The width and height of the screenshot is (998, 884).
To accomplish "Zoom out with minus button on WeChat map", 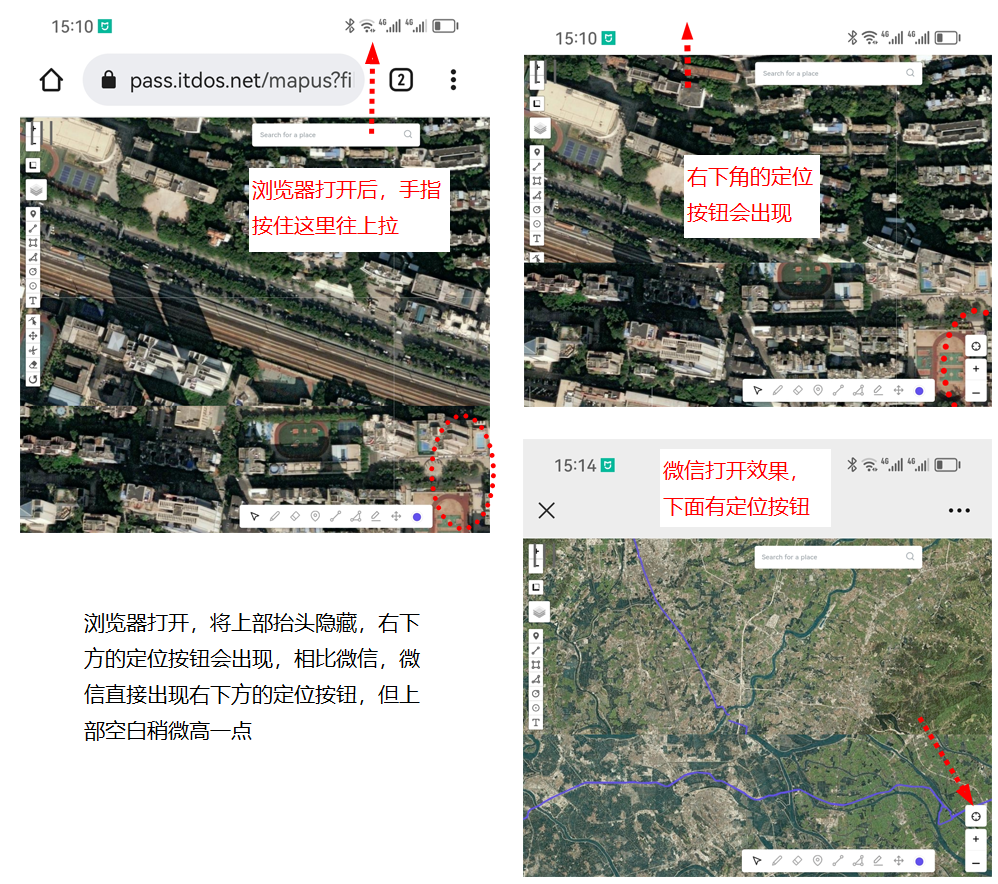I will tap(976, 862).
